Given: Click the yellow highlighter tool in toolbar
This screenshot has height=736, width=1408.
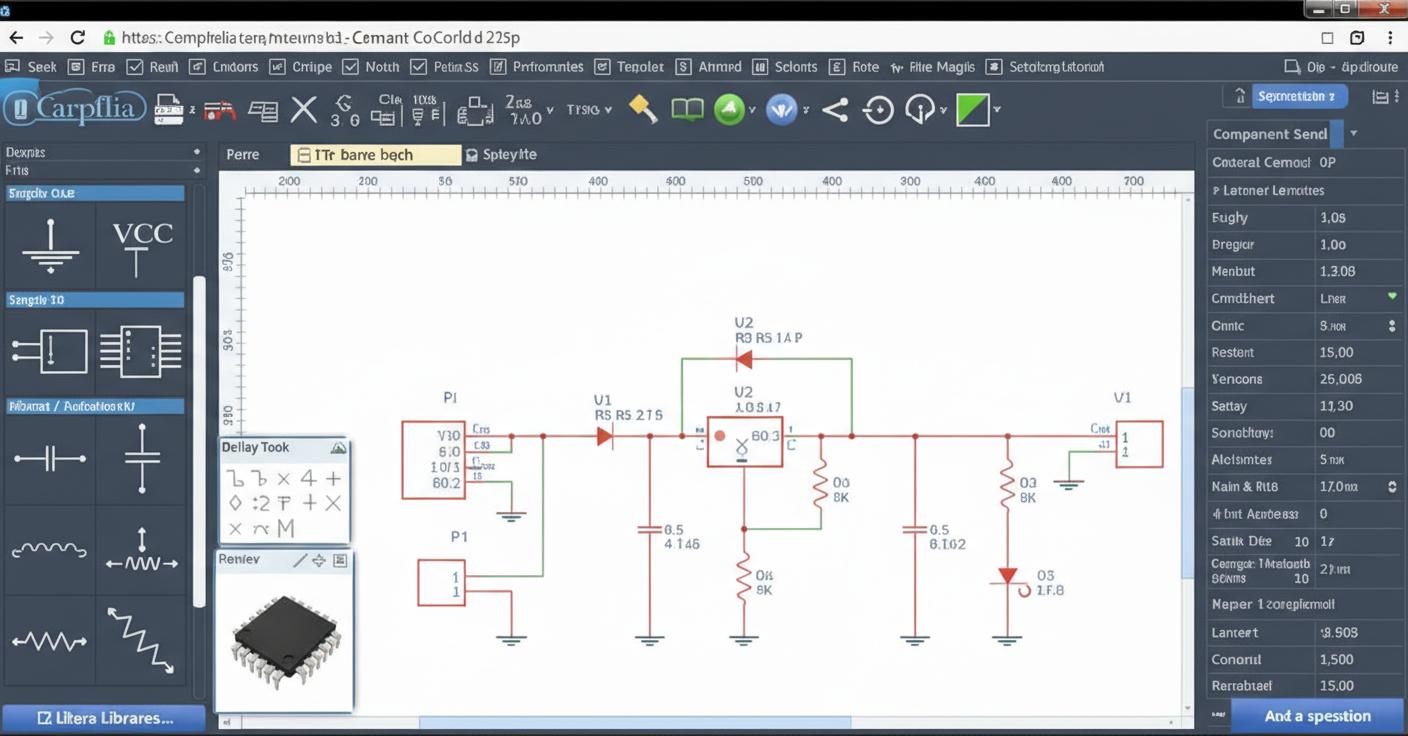Looking at the screenshot, I should [643, 109].
